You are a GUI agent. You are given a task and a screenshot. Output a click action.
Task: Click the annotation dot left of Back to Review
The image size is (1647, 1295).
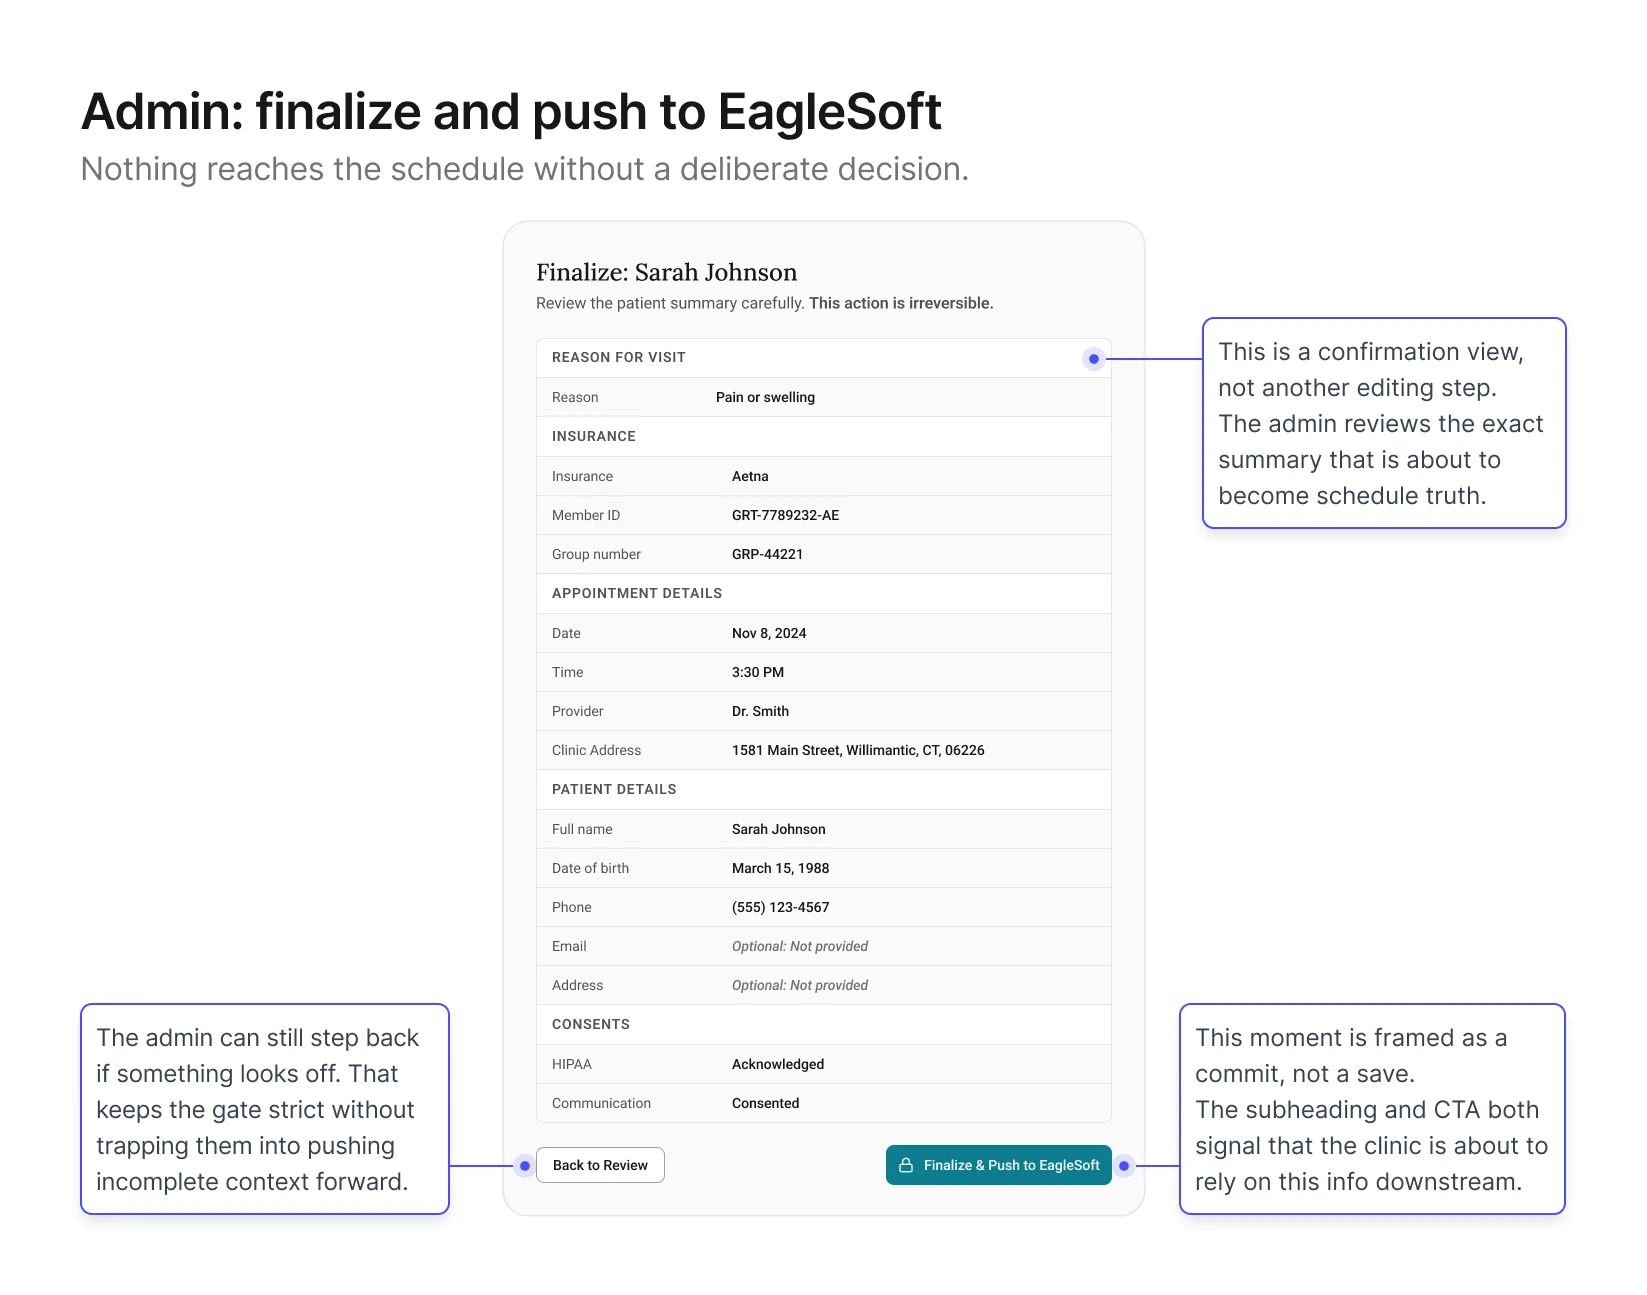tap(525, 1166)
